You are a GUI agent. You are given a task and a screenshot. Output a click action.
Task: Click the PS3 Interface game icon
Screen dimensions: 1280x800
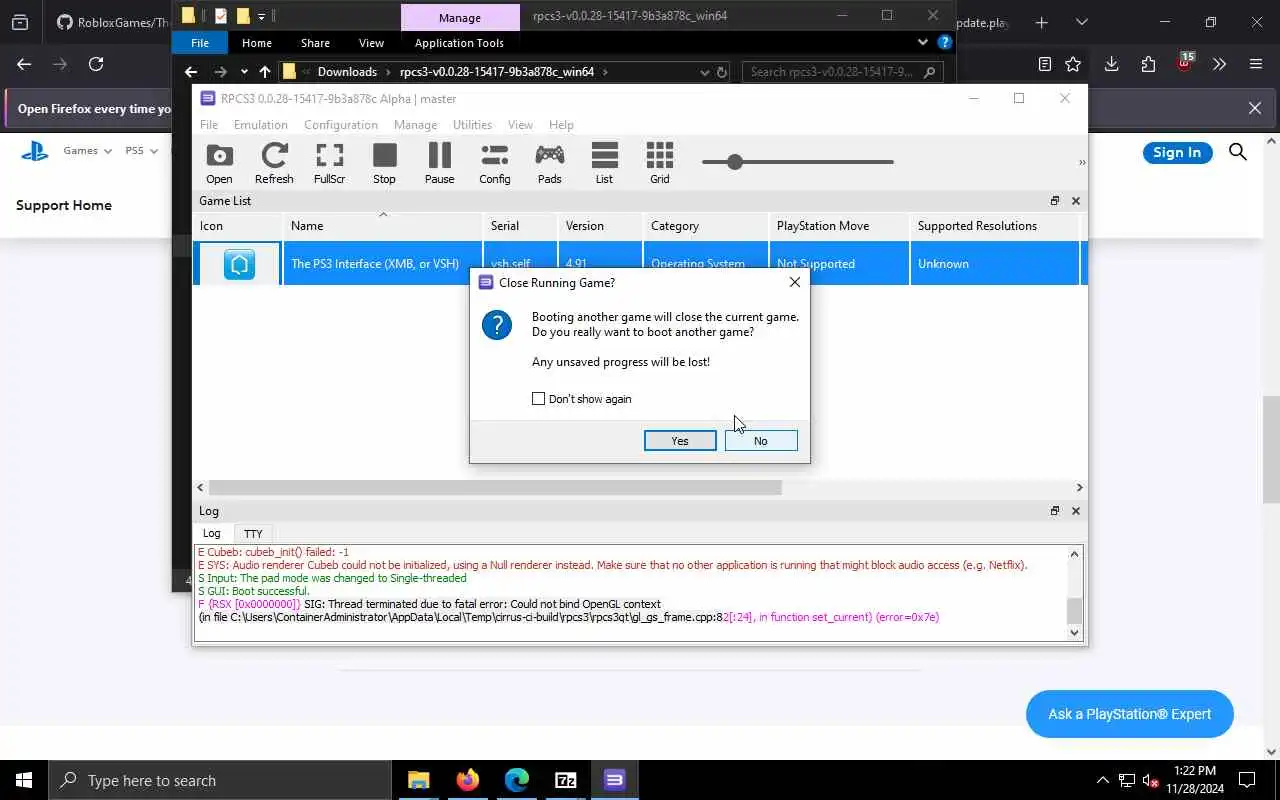pos(239,264)
